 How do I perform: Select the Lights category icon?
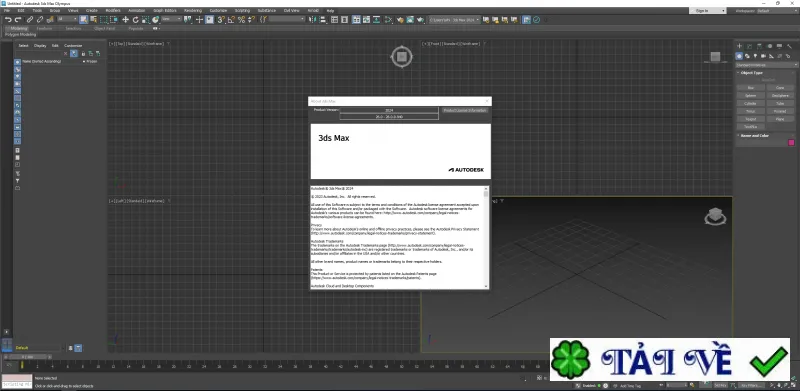[755, 56]
